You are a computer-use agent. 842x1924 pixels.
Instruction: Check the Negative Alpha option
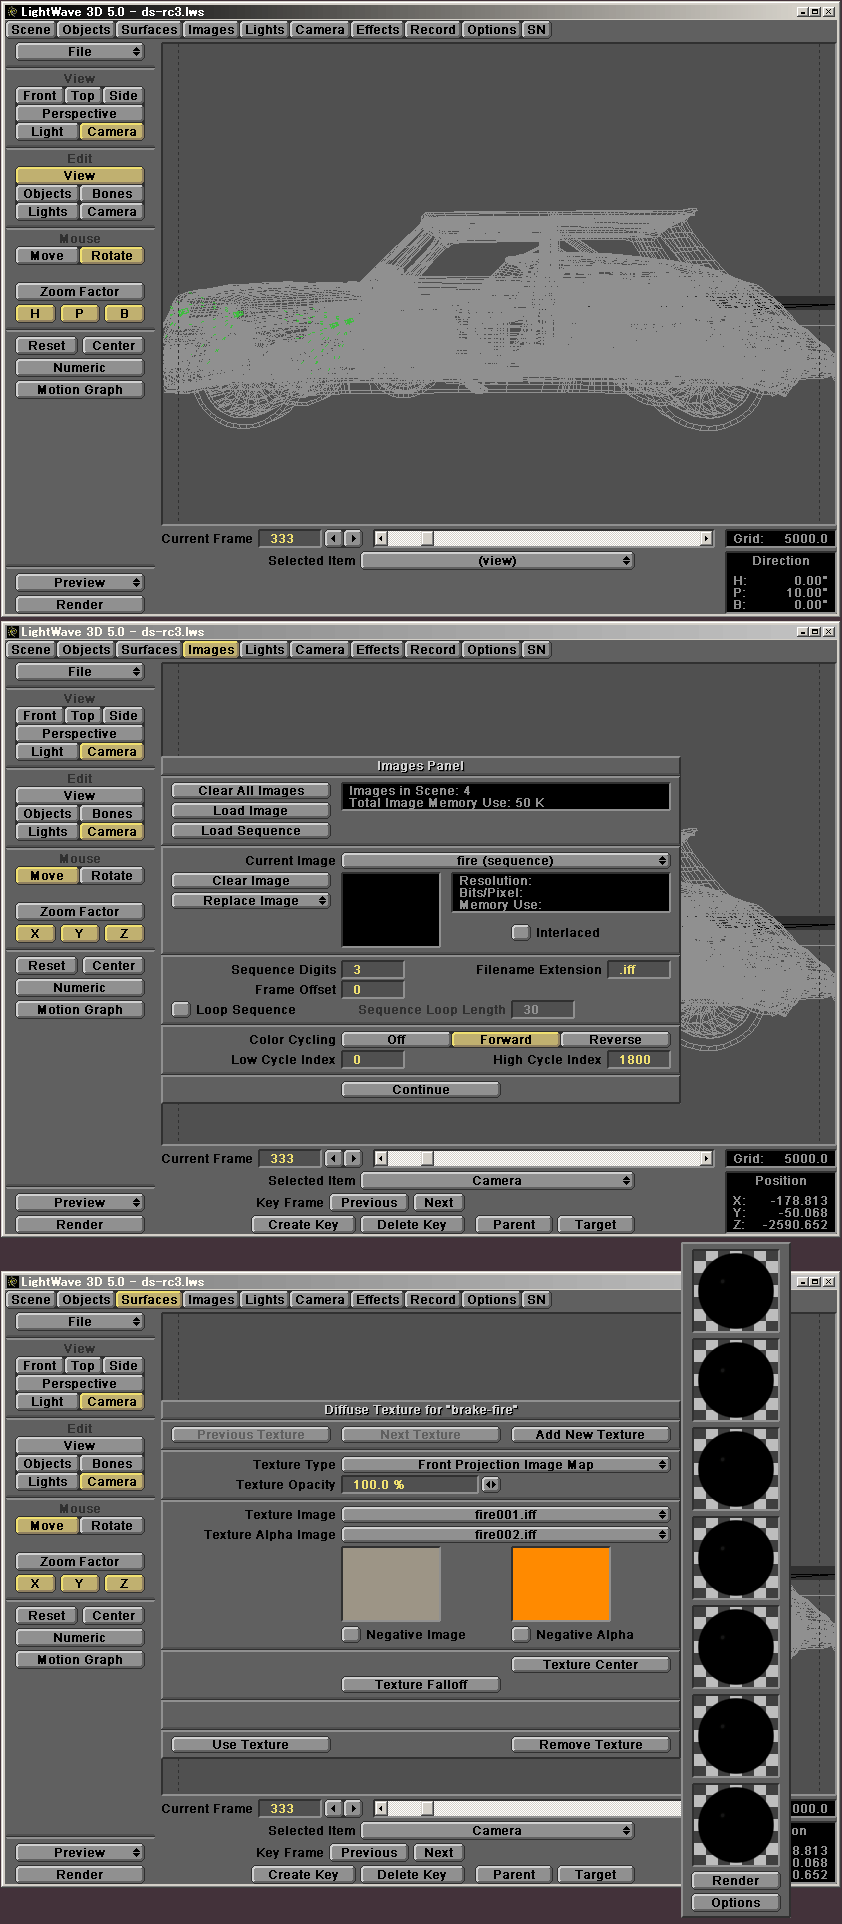(x=520, y=1634)
